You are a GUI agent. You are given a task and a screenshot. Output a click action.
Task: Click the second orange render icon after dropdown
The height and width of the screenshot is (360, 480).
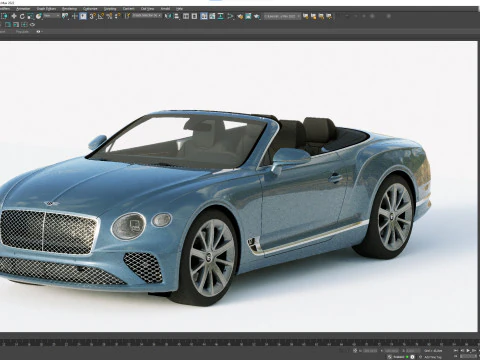(313, 16)
